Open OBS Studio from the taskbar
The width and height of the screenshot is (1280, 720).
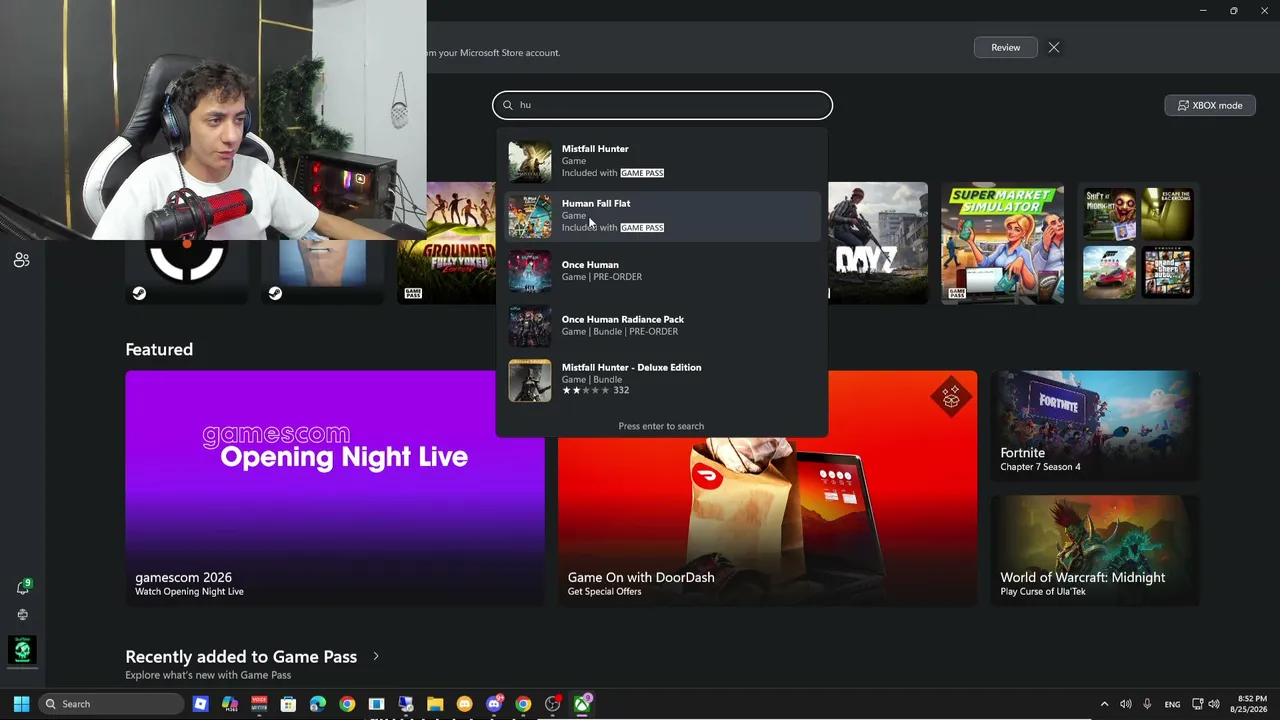pos(552,704)
